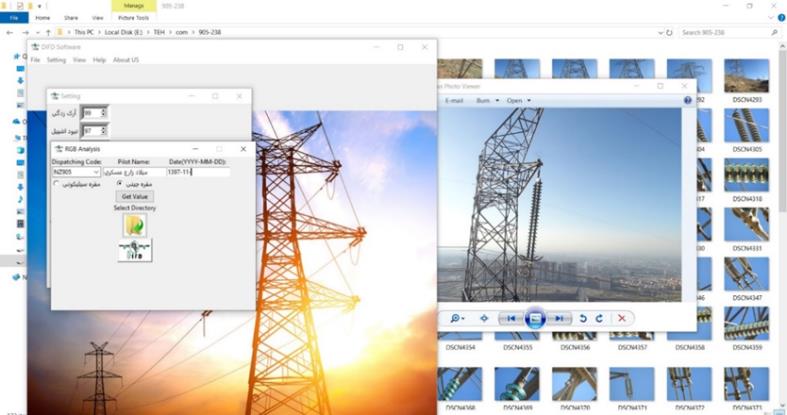Select the left radio button in RGB Analysis
Screen dimensions: 787x415
(57, 184)
